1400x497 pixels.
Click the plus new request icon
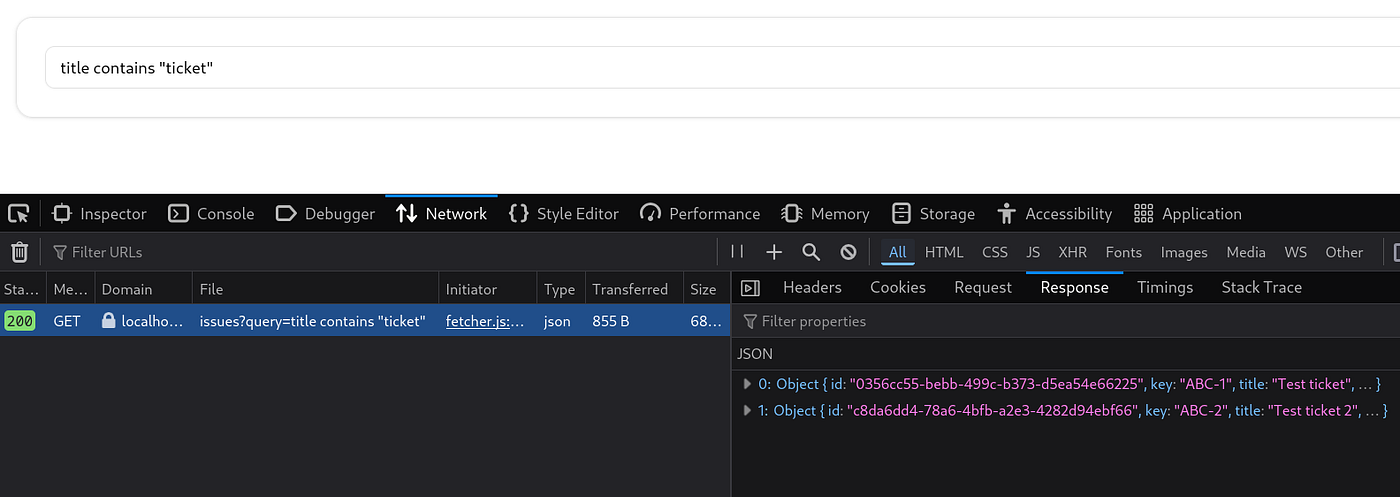coord(773,252)
